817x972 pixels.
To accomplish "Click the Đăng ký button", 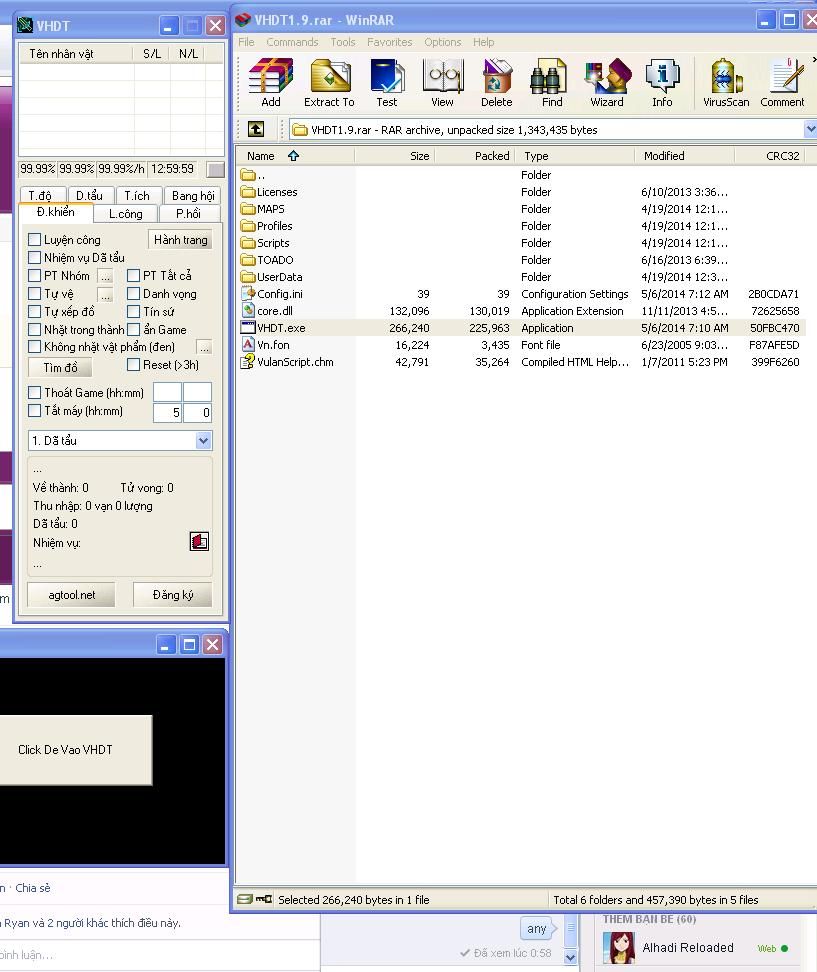I will click(x=173, y=594).
